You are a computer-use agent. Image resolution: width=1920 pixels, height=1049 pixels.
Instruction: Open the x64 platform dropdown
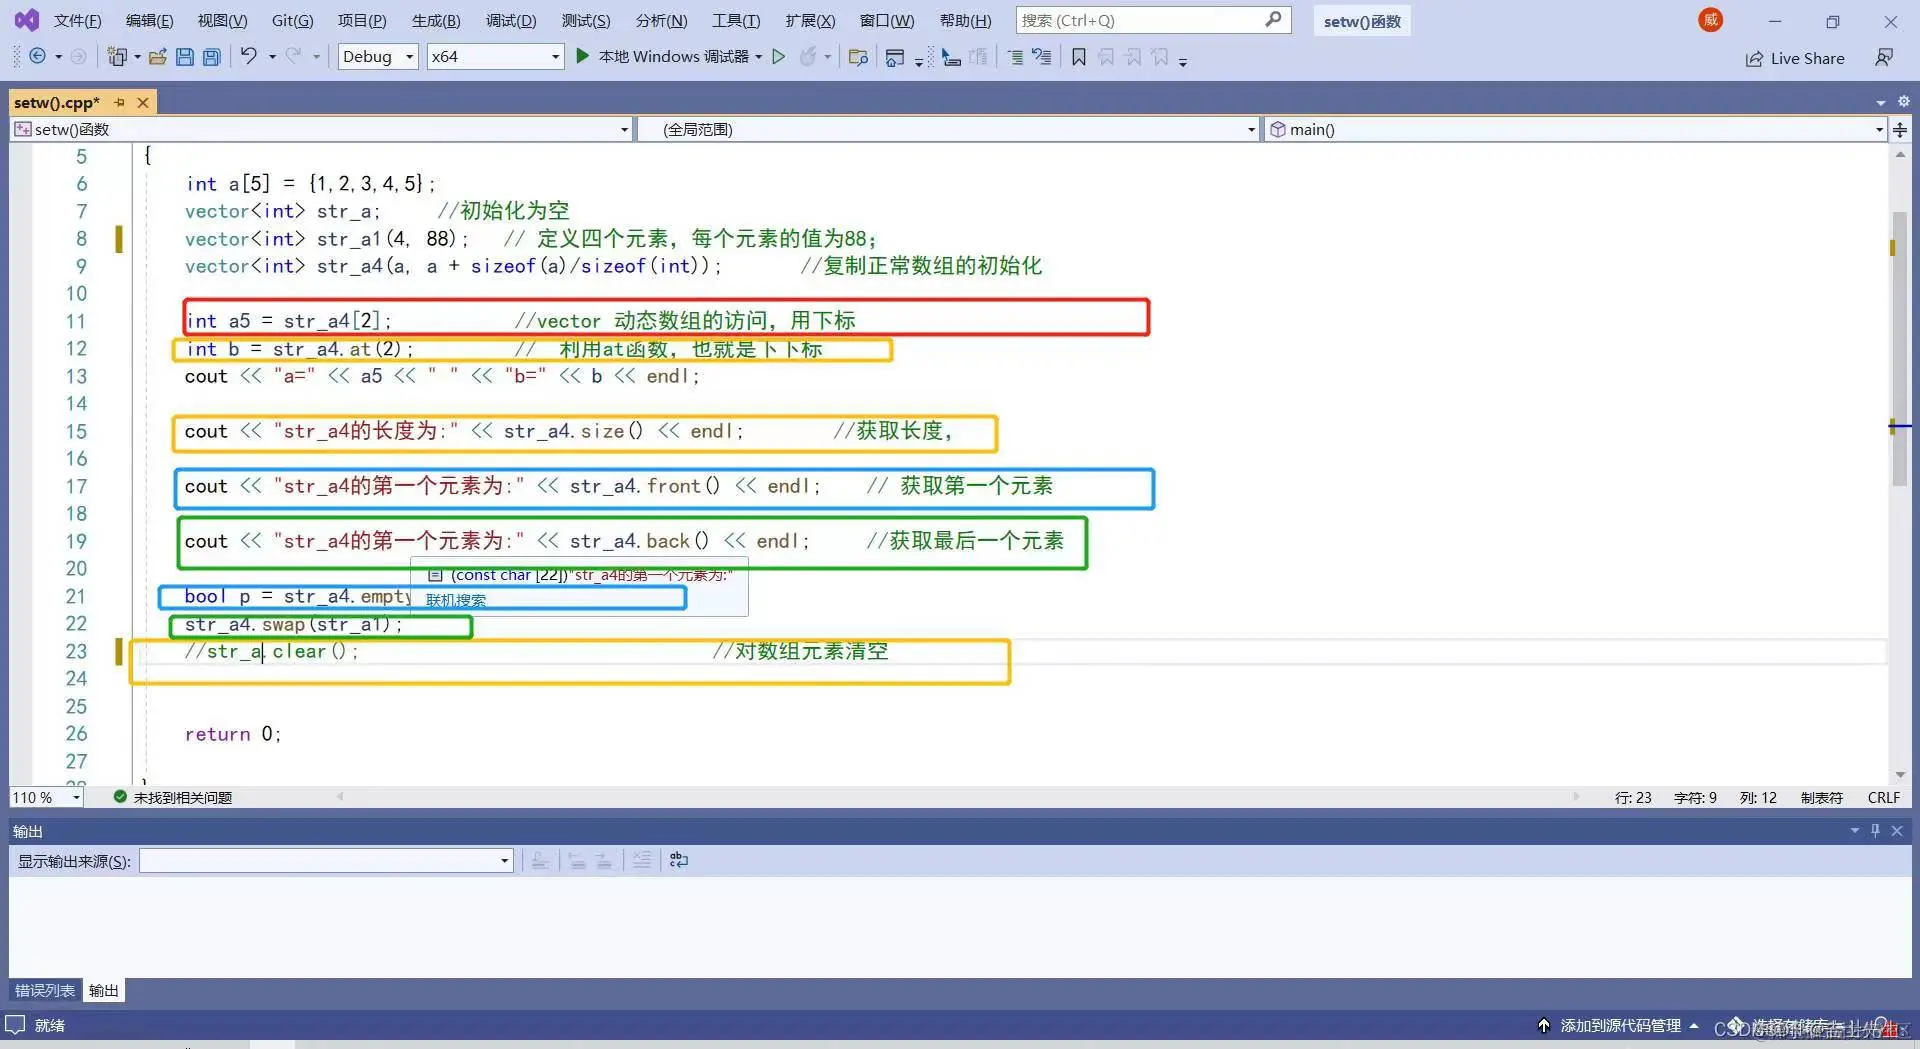point(495,57)
